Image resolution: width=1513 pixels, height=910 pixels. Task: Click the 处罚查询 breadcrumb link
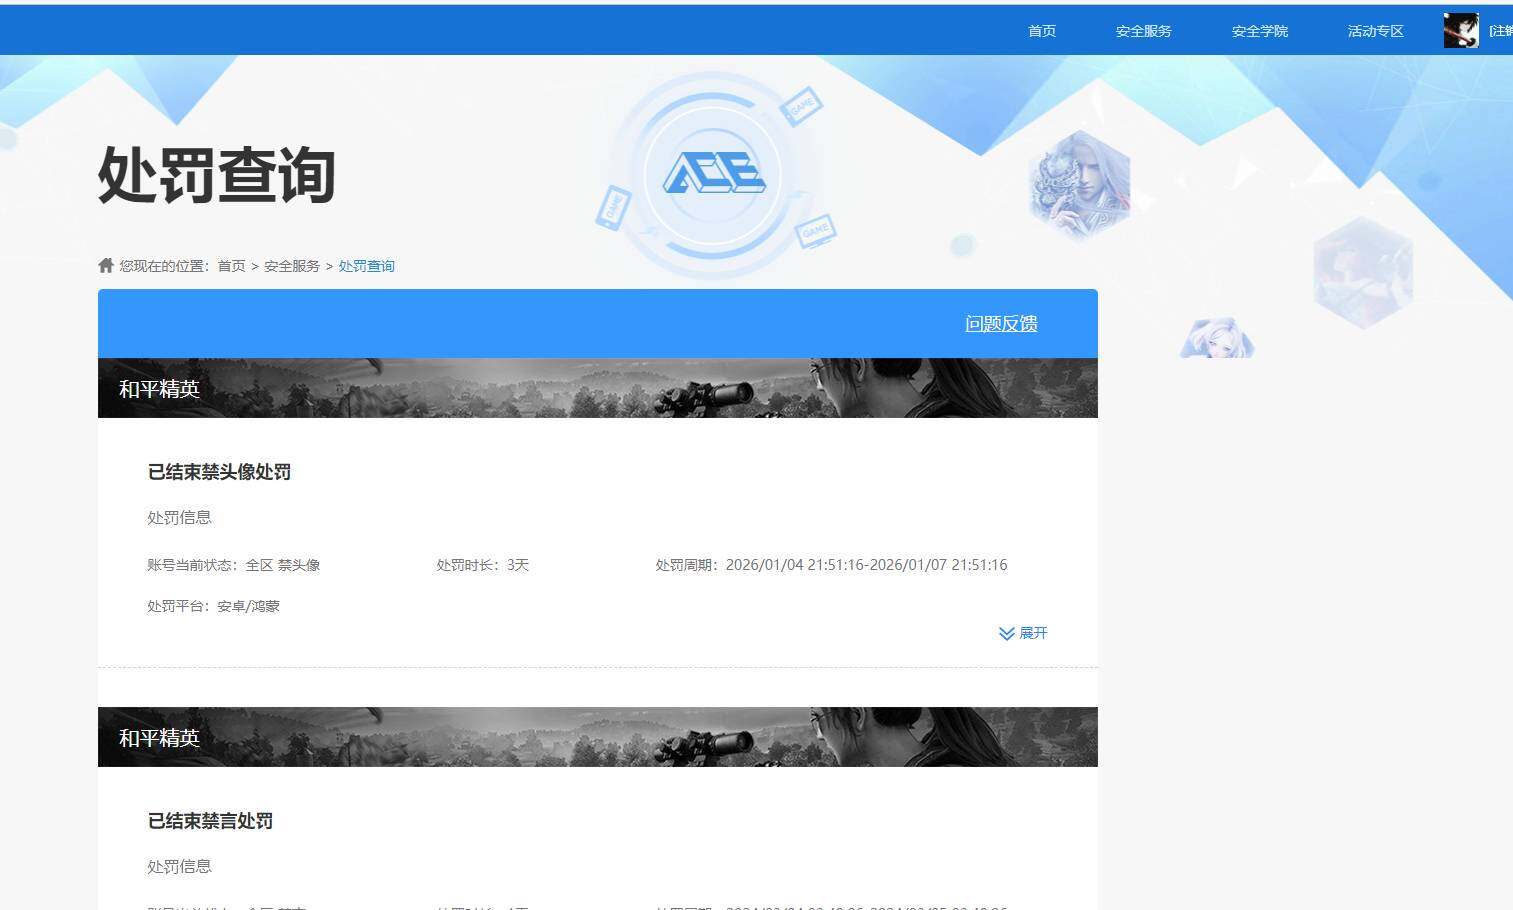pos(367,266)
